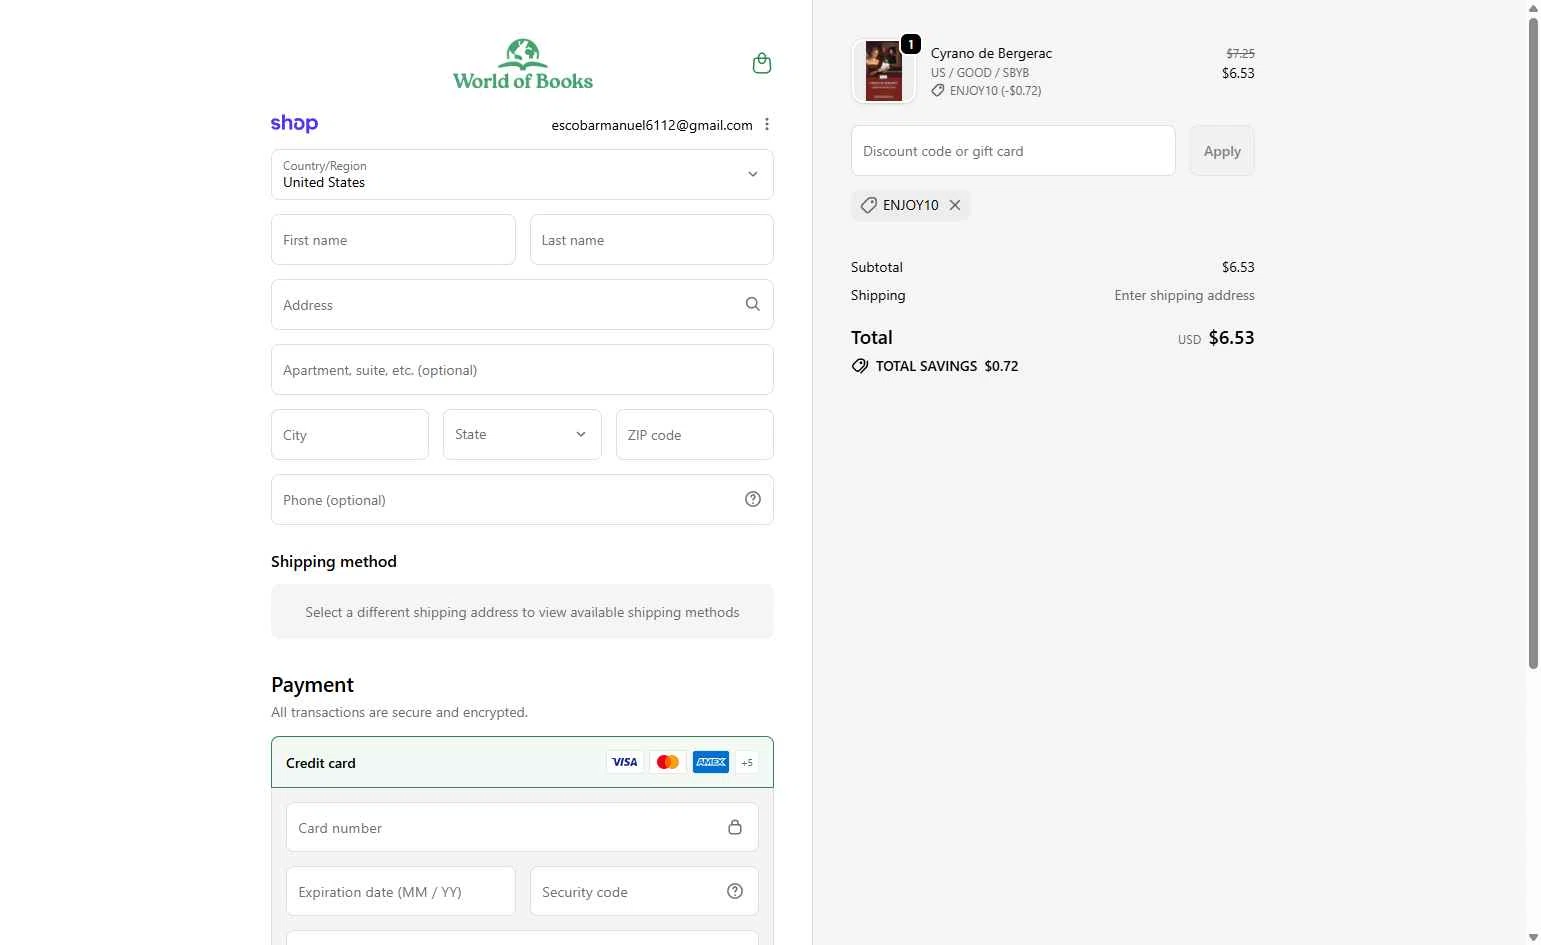This screenshot has width=1541, height=945.
Task: Open the account options three-dot menu
Action: (x=767, y=125)
